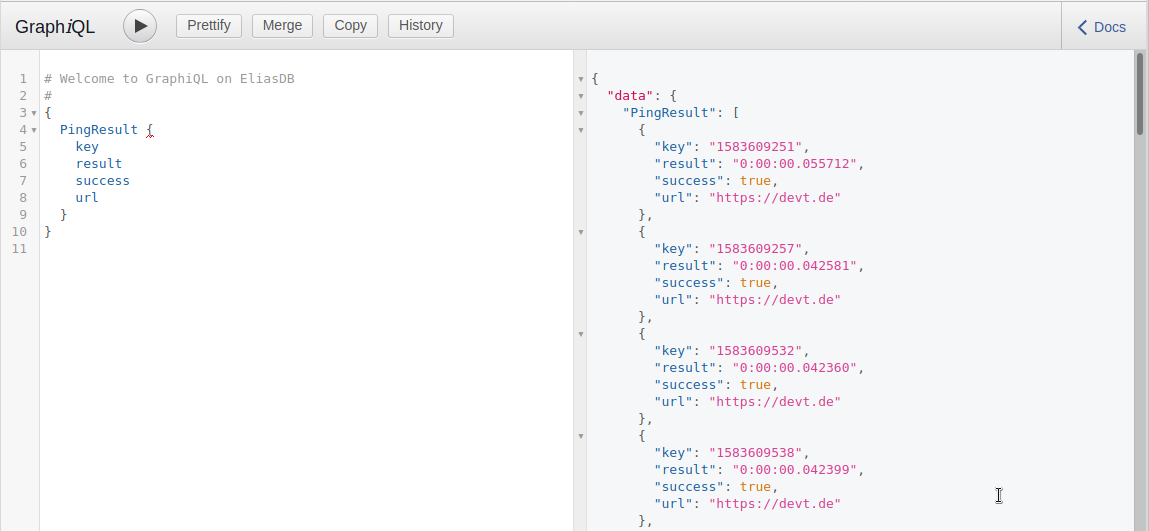Fold the "PingResult" array in response
Screen dimensions: 1149x531
pos(581,113)
